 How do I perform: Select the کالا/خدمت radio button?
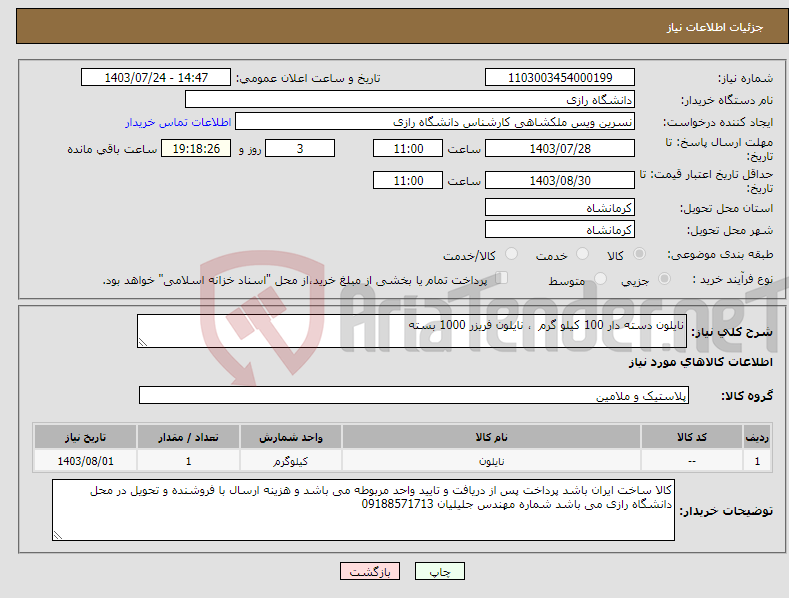pos(511,254)
